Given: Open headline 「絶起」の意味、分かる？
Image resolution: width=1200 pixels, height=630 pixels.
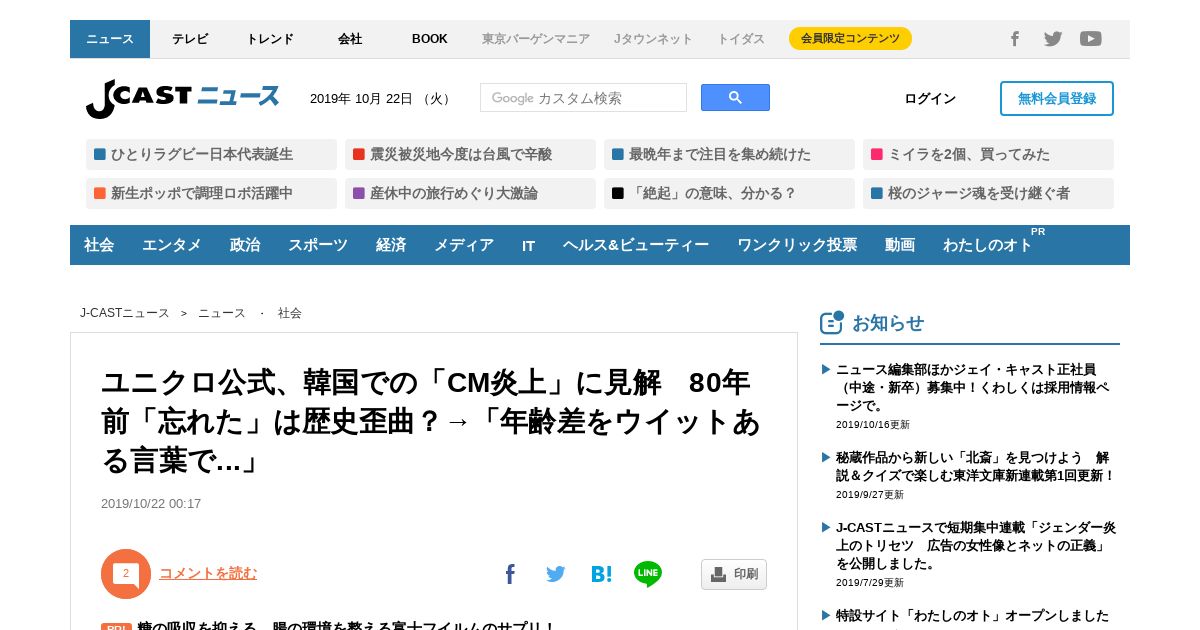Looking at the screenshot, I should (x=729, y=193).
